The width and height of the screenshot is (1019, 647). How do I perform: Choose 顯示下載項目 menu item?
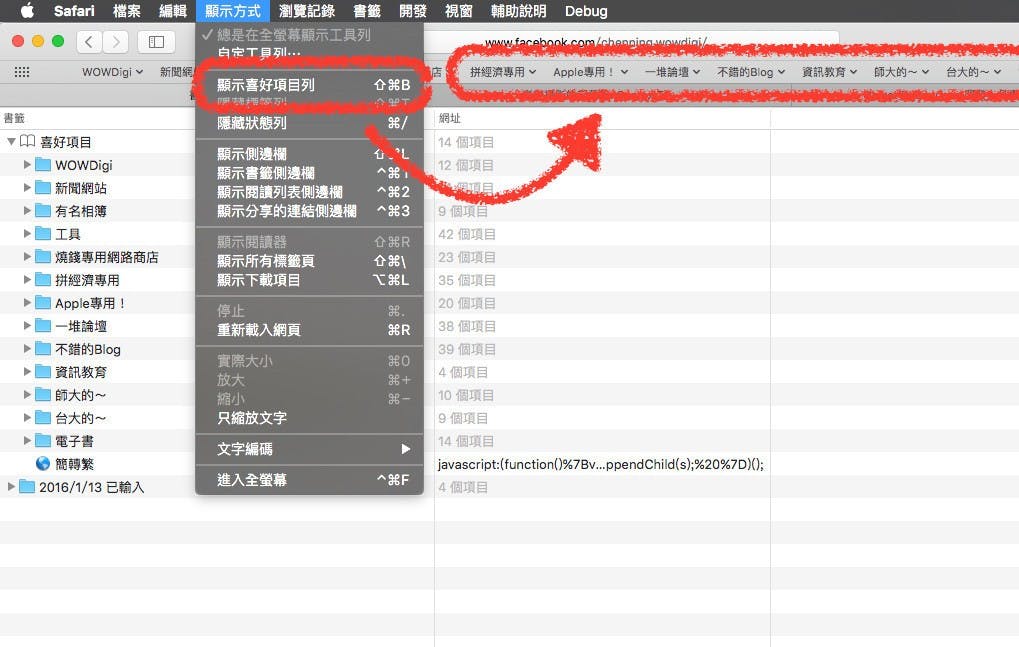309,280
